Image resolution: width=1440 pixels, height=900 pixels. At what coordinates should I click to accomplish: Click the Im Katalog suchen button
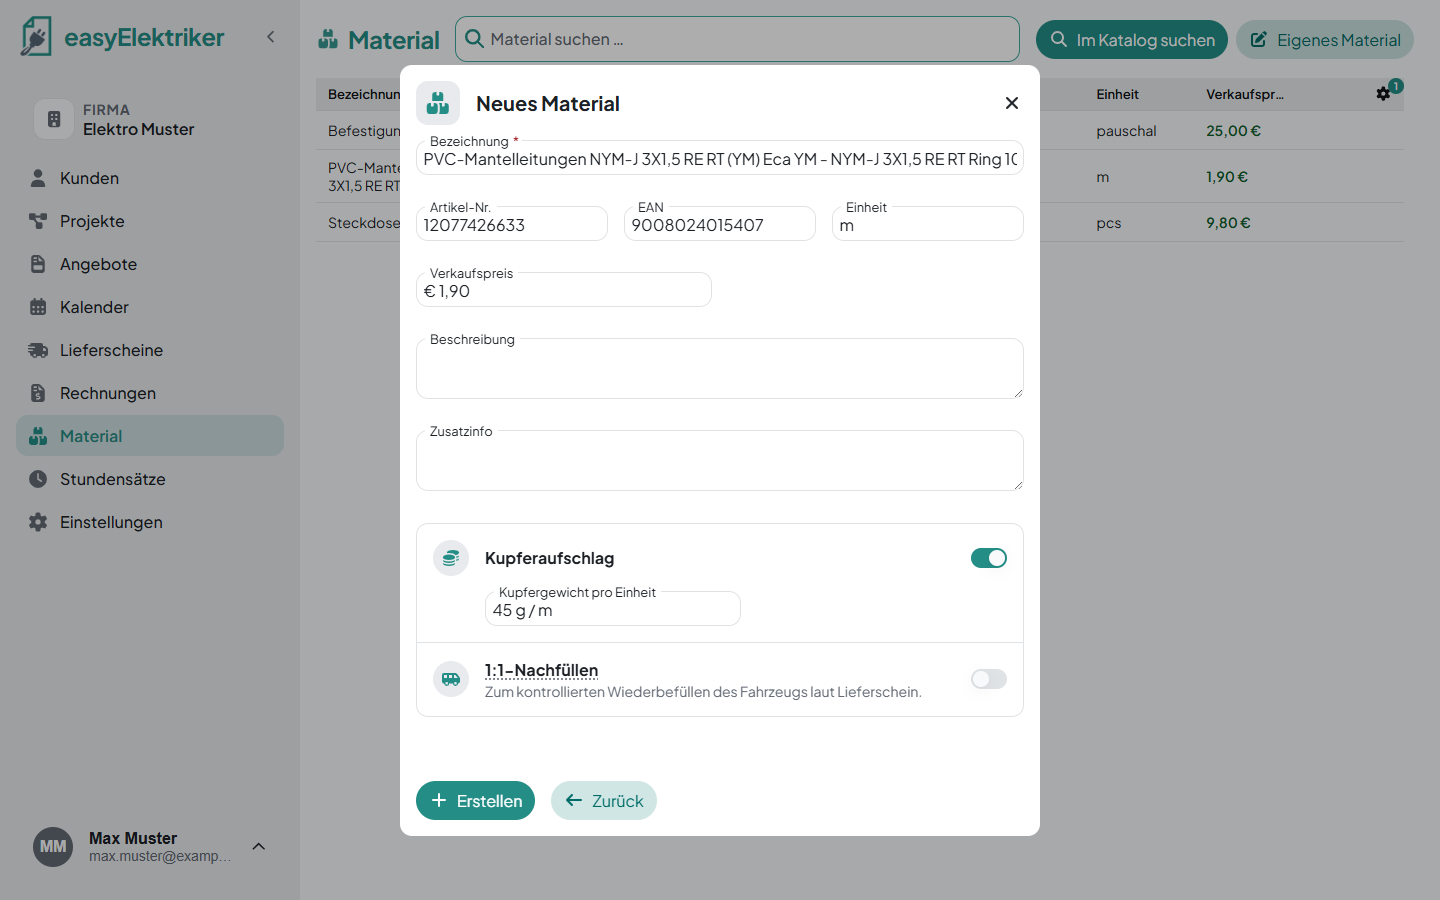[1131, 40]
